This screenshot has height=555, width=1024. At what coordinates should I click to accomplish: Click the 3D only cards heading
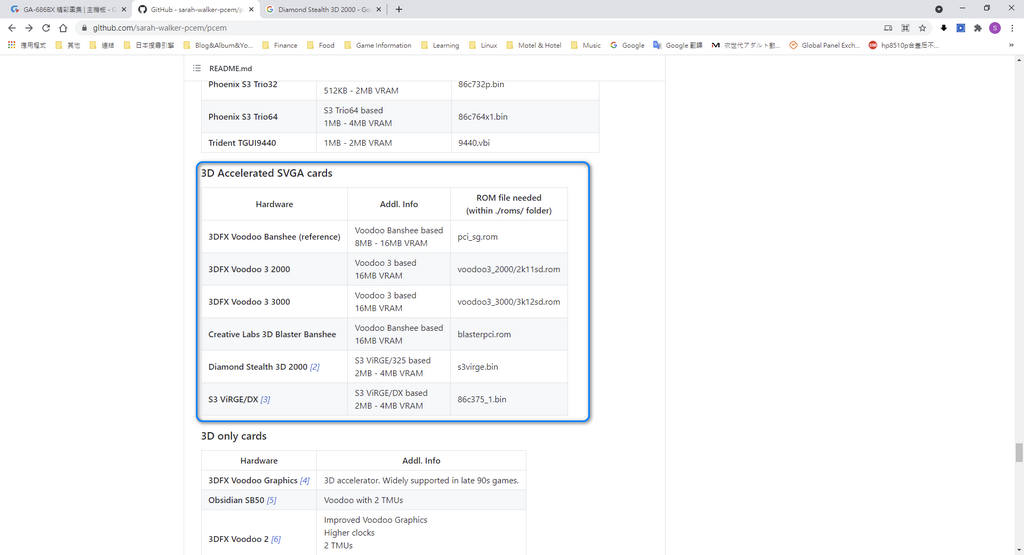tap(234, 436)
